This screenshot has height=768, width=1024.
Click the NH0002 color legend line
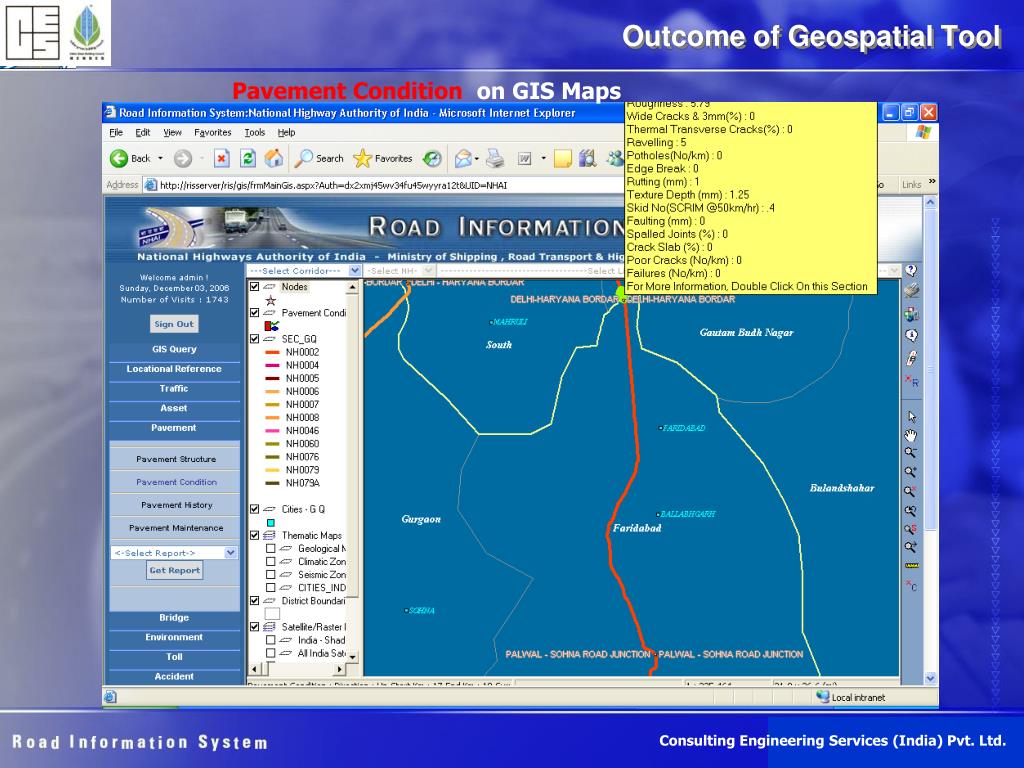tap(272, 352)
